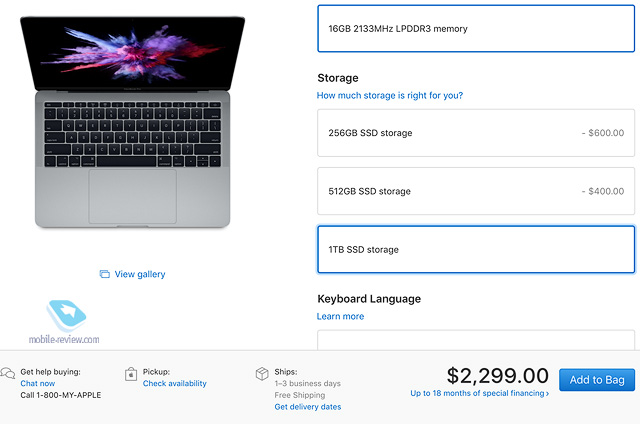Screen dimensions: 640x424
Task: Click the Apple shopping bag pickup icon
Action: (131, 374)
